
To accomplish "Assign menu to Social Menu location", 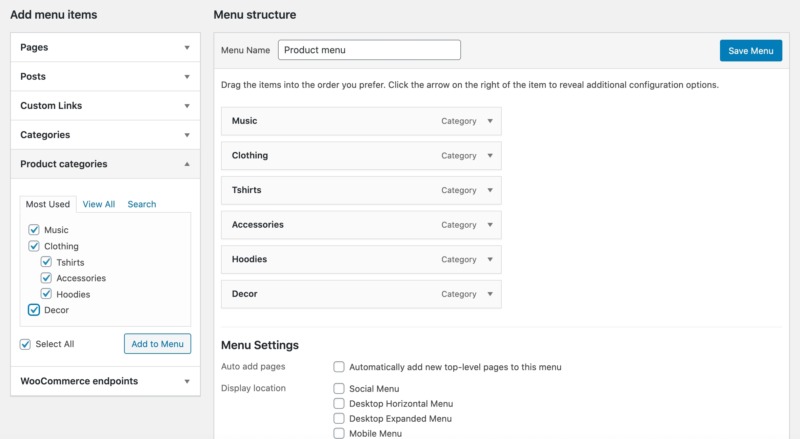I will (x=340, y=388).
